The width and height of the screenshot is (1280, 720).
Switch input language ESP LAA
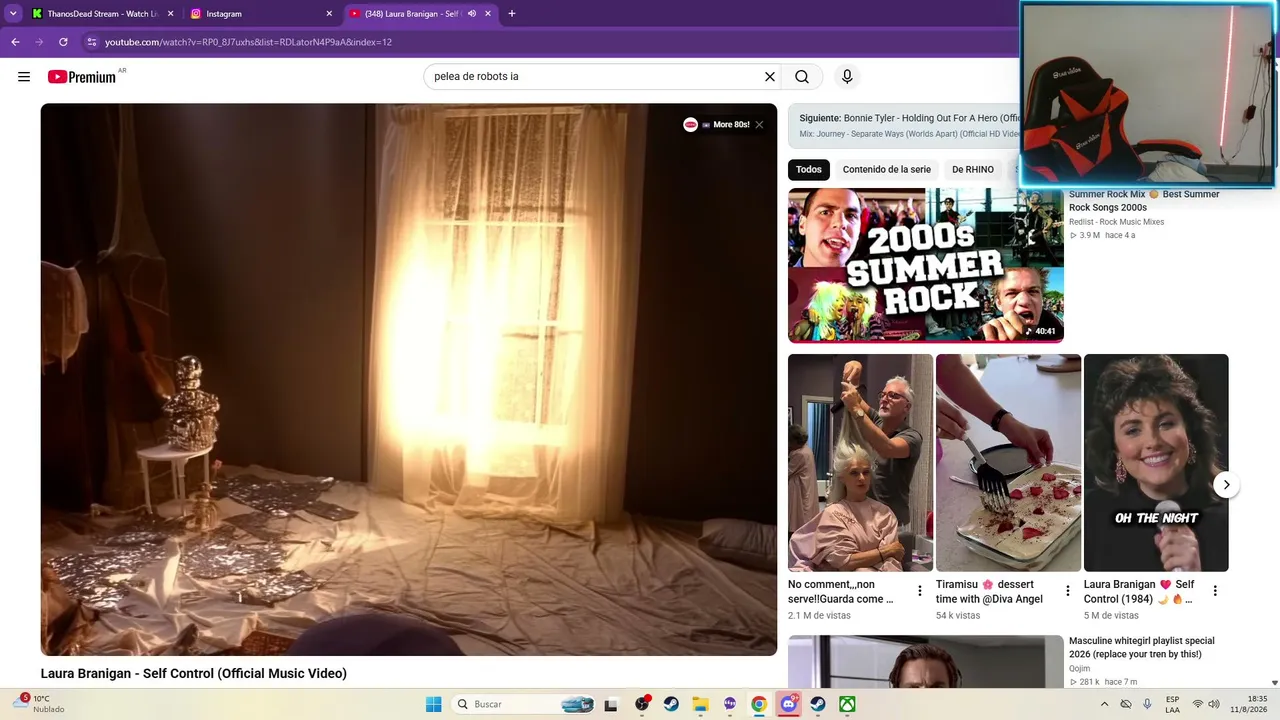click(x=1172, y=704)
